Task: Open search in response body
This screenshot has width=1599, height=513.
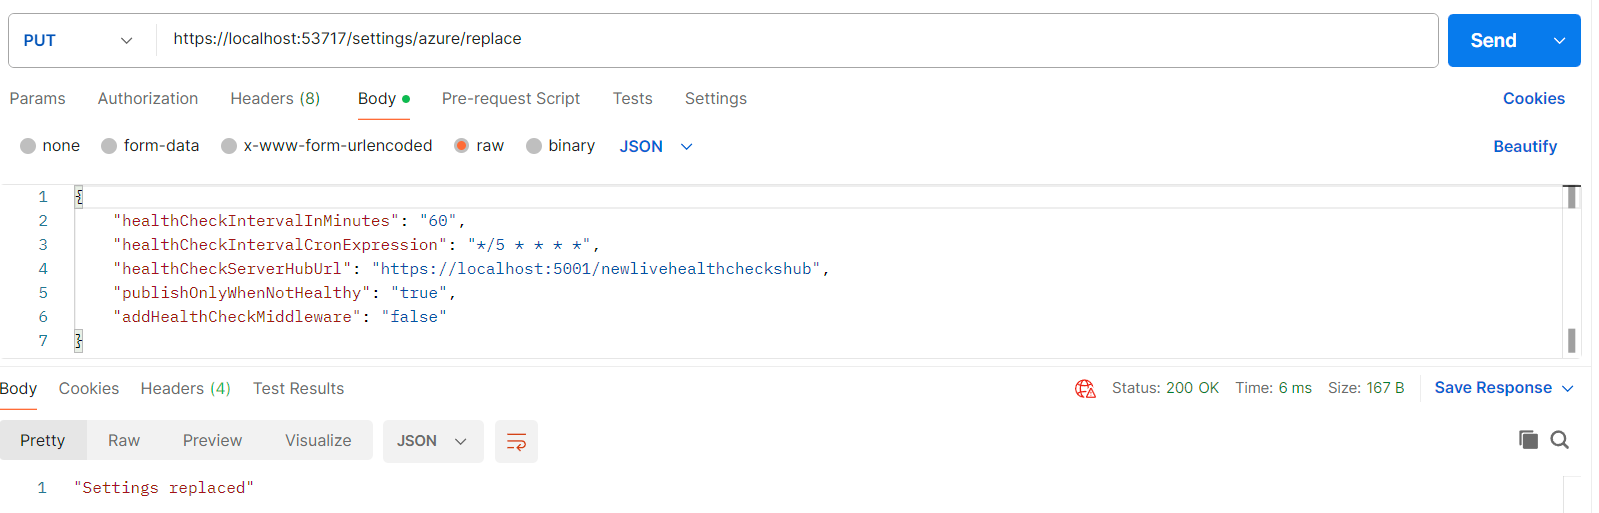Action: pyautogui.click(x=1560, y=440)
